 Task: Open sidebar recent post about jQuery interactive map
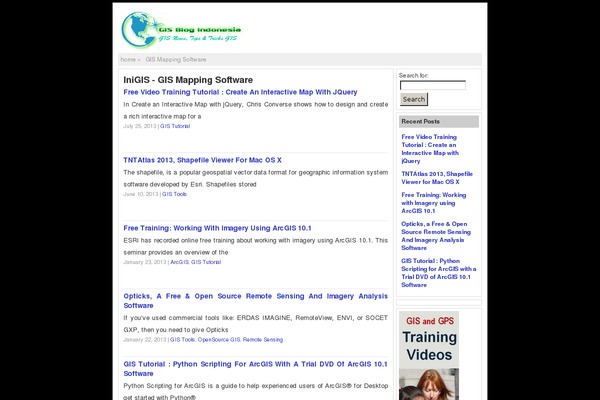tap(430, 149)
